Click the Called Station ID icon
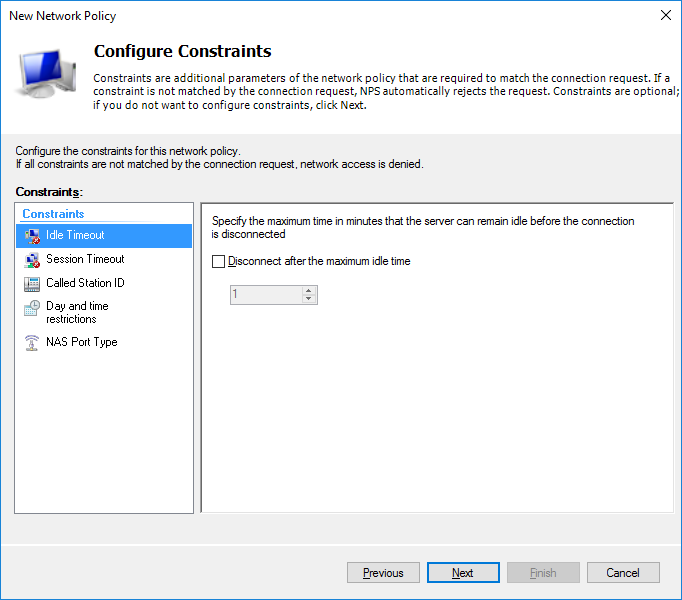Image resolution: width=682 pixels, height=600 pixels. tap(32, 284)
